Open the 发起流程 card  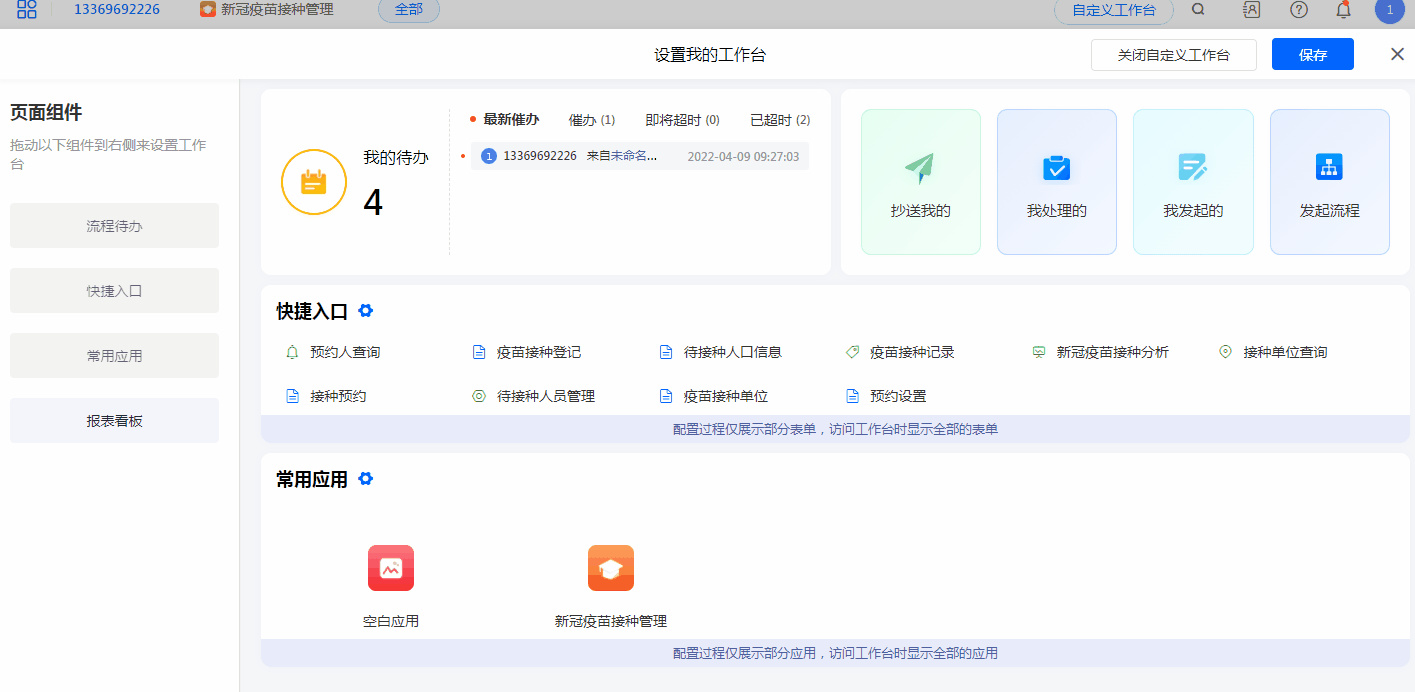1329,182
